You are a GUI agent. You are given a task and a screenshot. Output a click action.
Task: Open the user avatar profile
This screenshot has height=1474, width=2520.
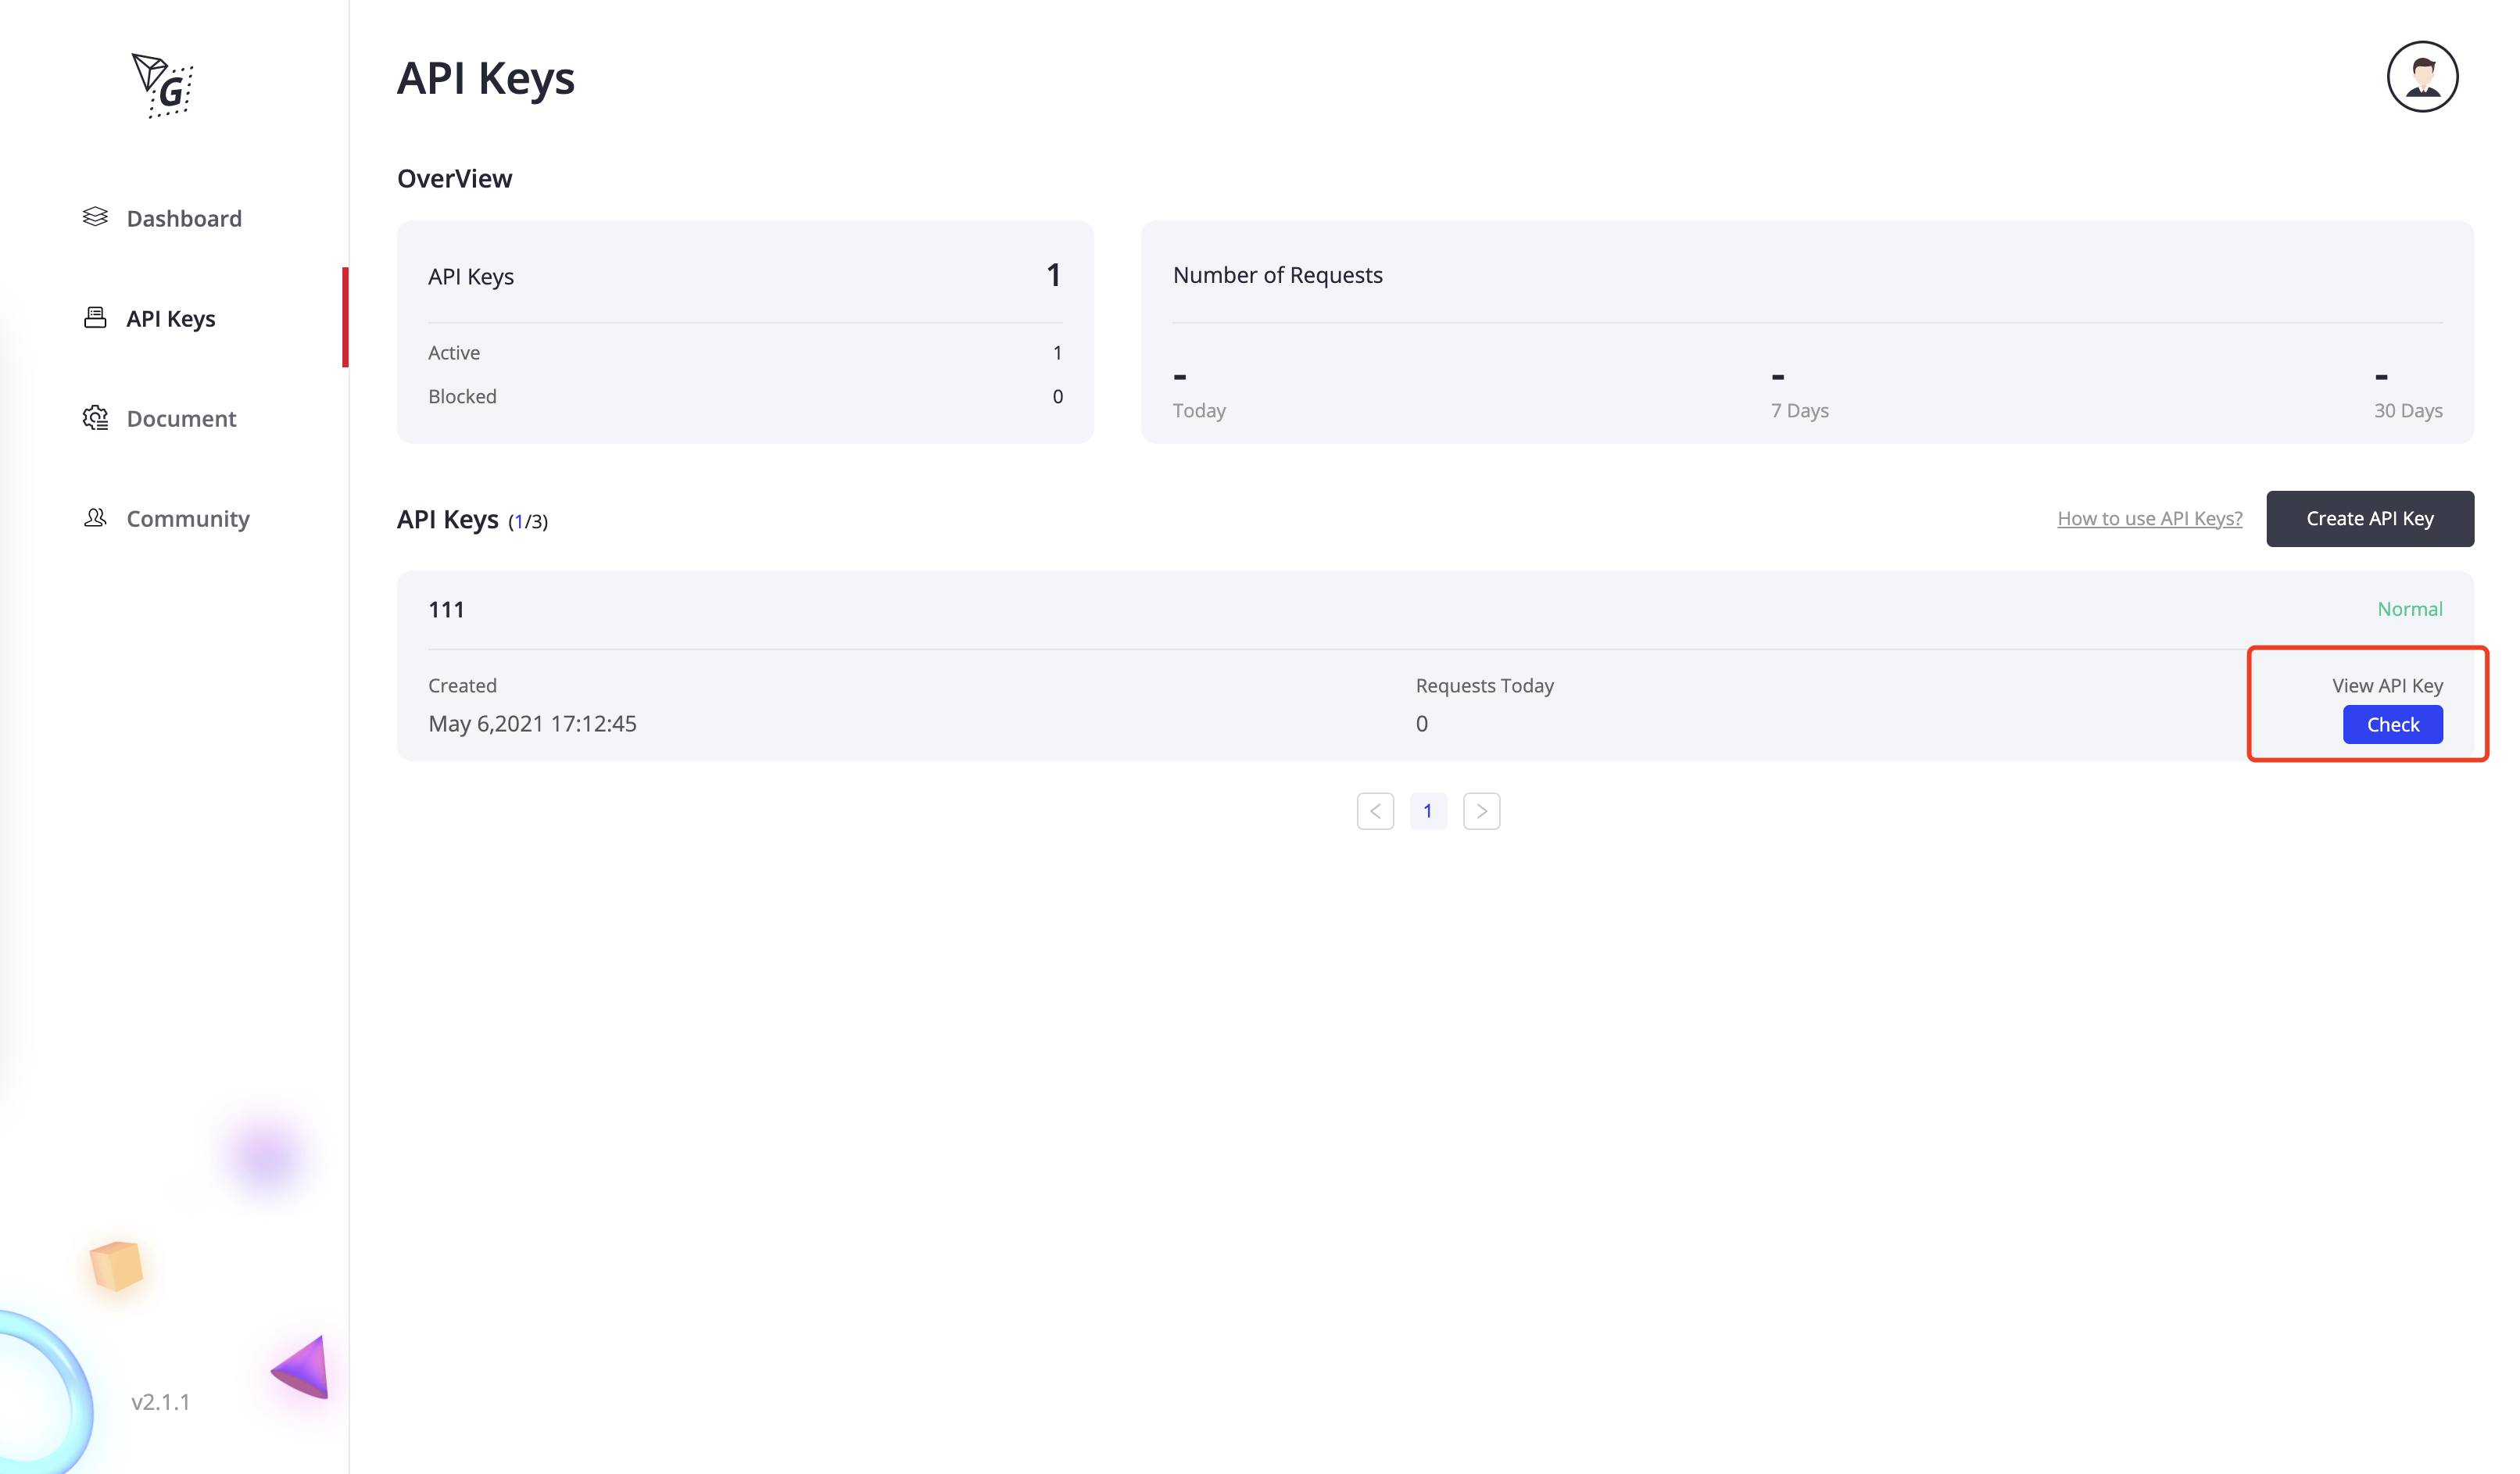coord(2422,77)
